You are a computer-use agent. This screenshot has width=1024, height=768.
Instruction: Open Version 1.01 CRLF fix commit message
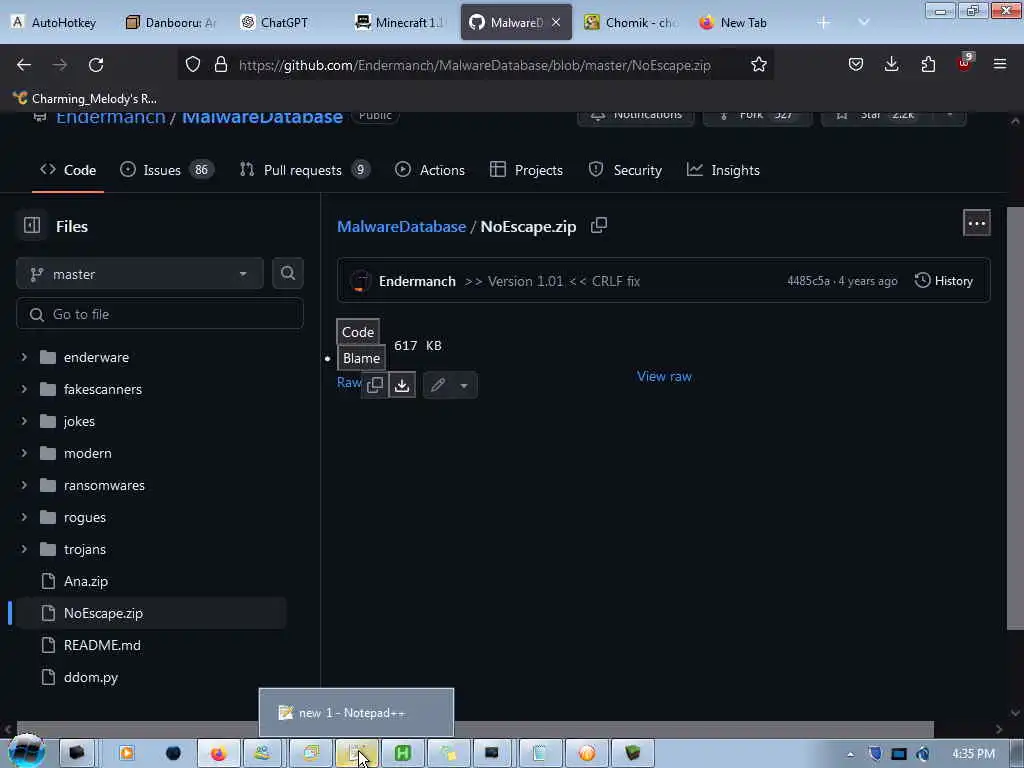(552, 281)
